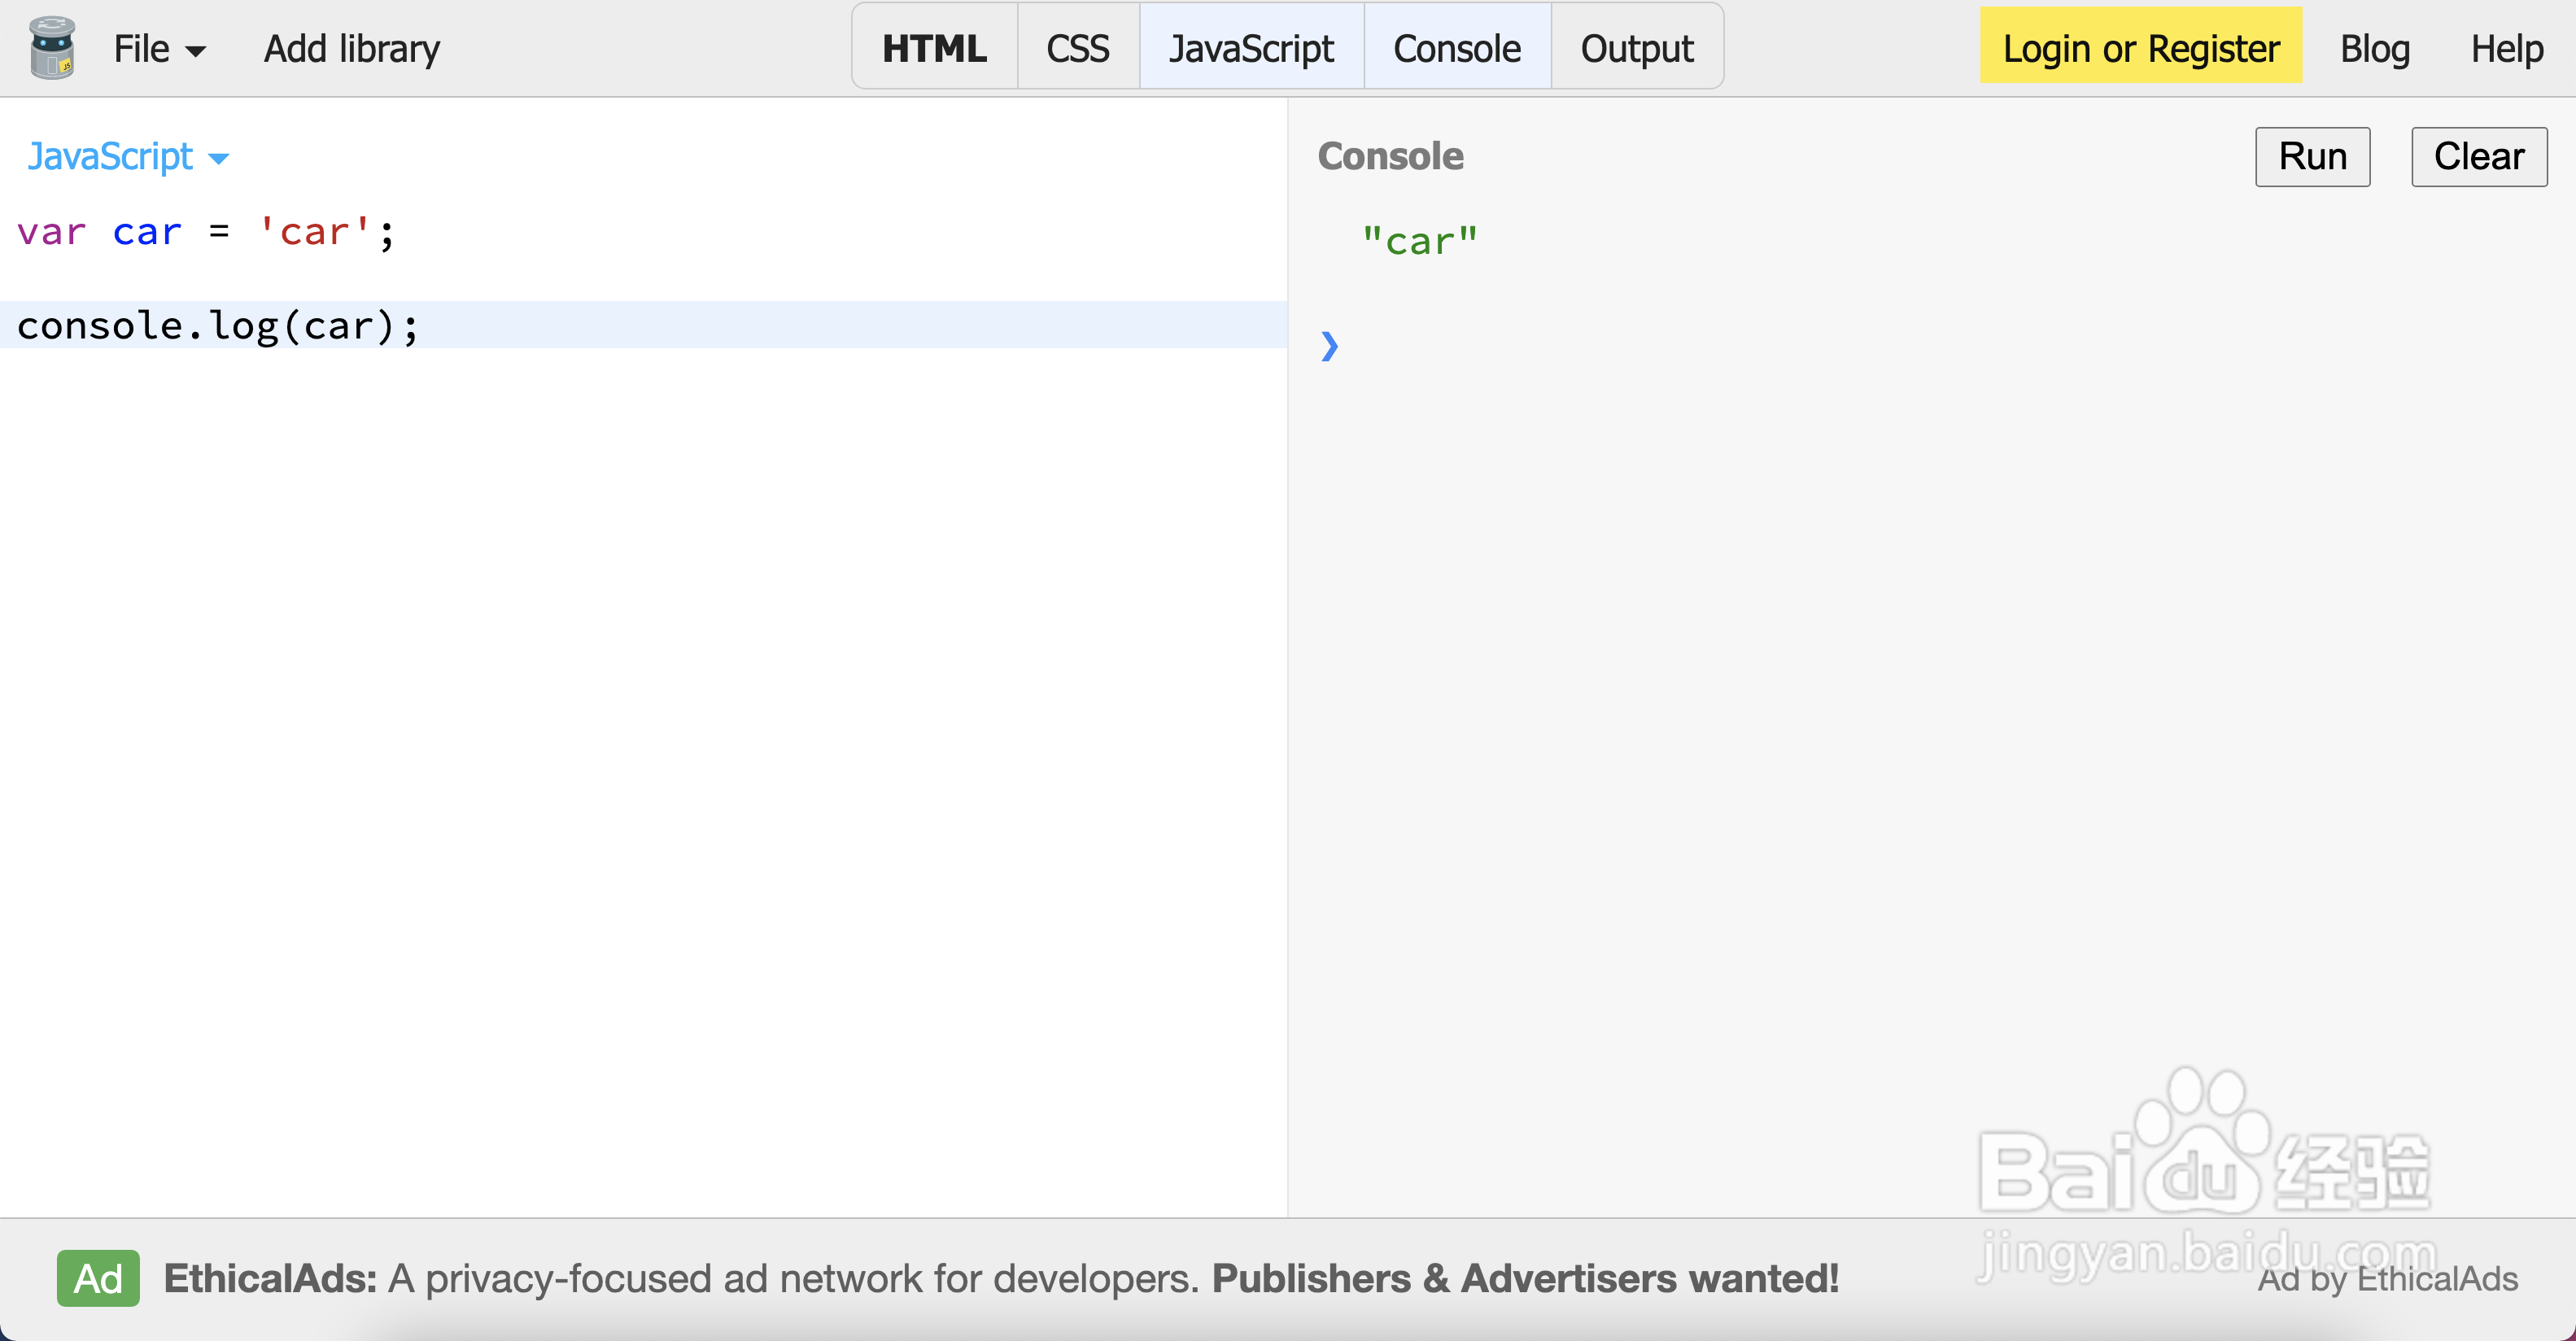2576x1341 pixels.
Task: Click the Login or Register button
Action: [2140, 48]
